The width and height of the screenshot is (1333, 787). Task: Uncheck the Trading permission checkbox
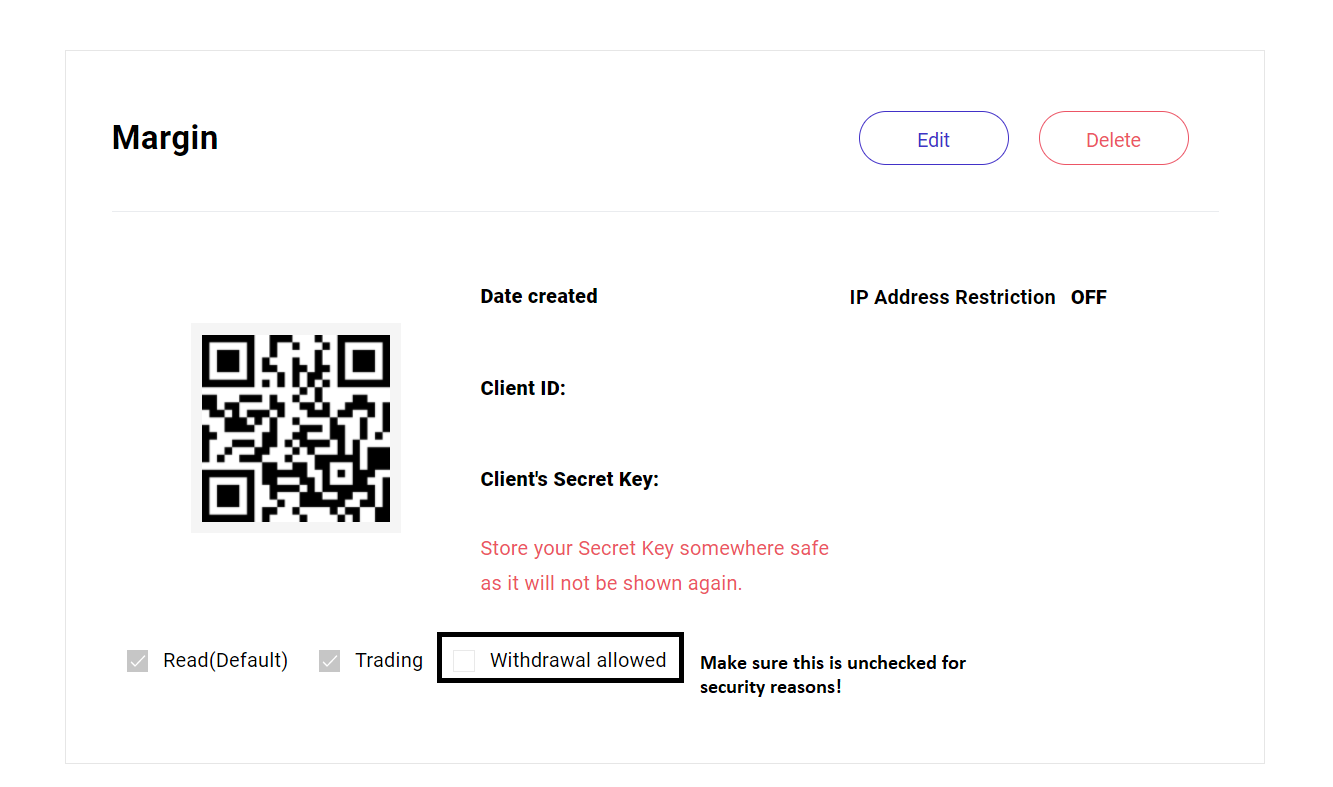click(329, 661)
